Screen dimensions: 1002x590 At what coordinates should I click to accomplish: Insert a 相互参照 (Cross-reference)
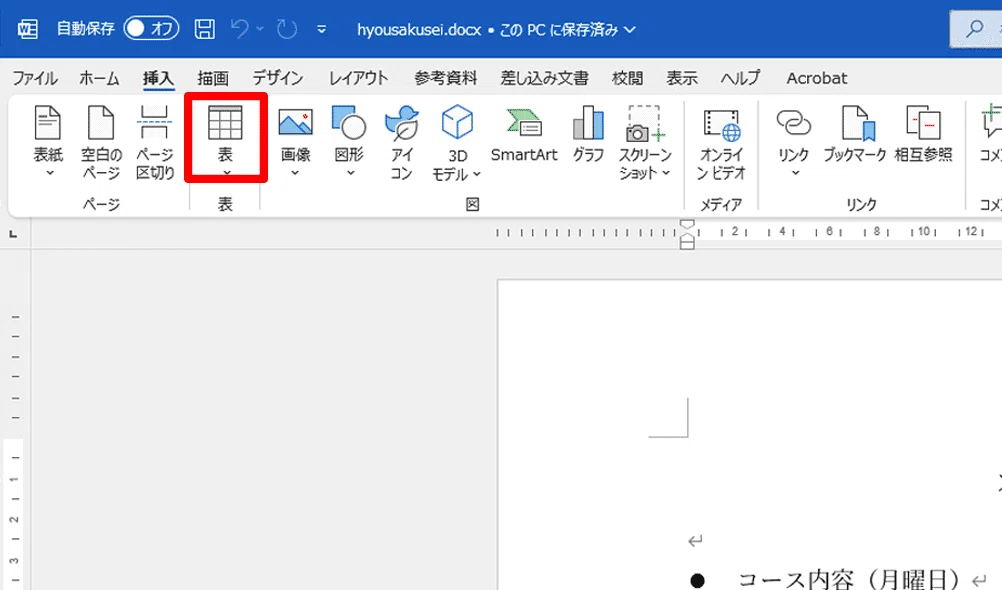923,134
